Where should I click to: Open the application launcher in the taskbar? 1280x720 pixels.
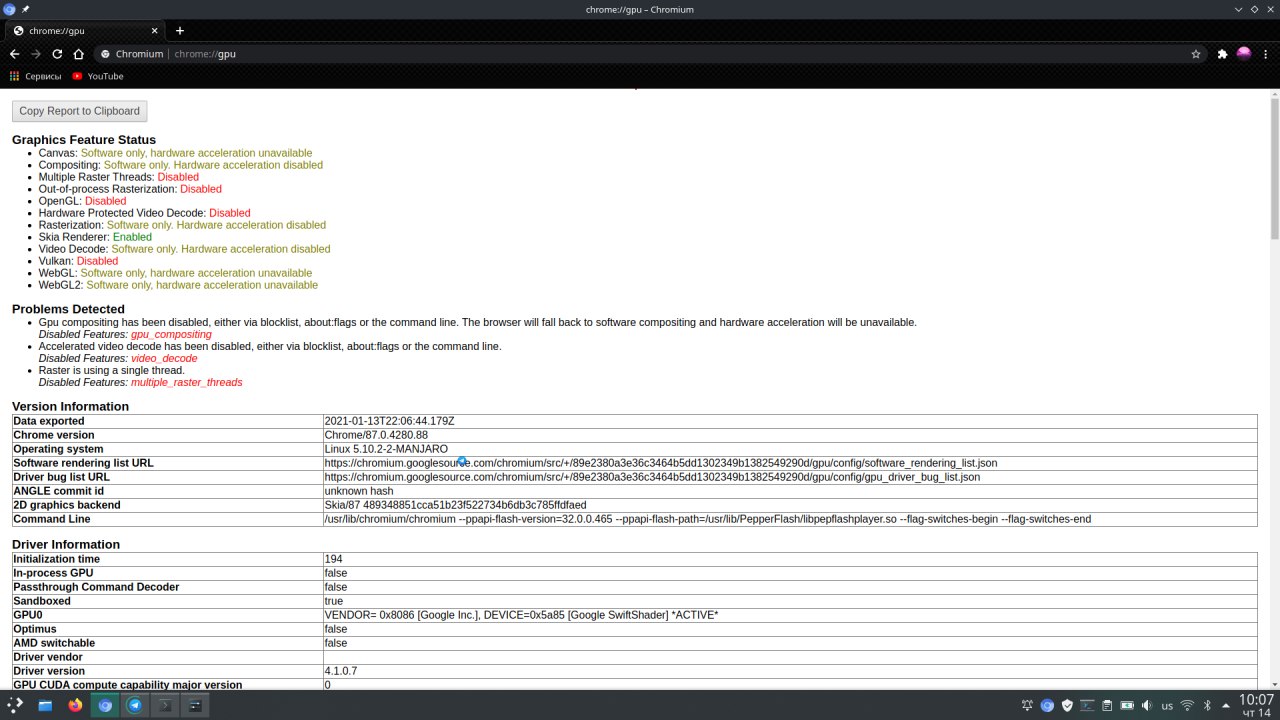pos(15,705)
